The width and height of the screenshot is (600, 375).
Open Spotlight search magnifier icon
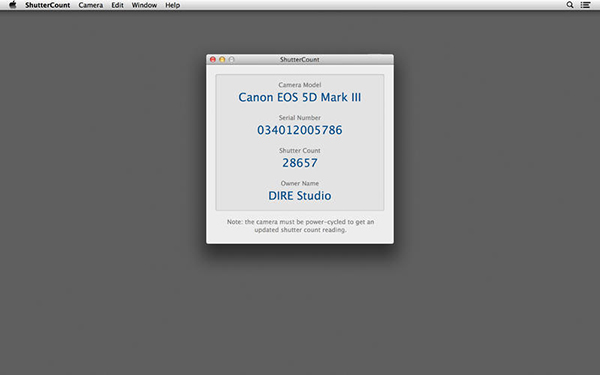tap(570, 5)
